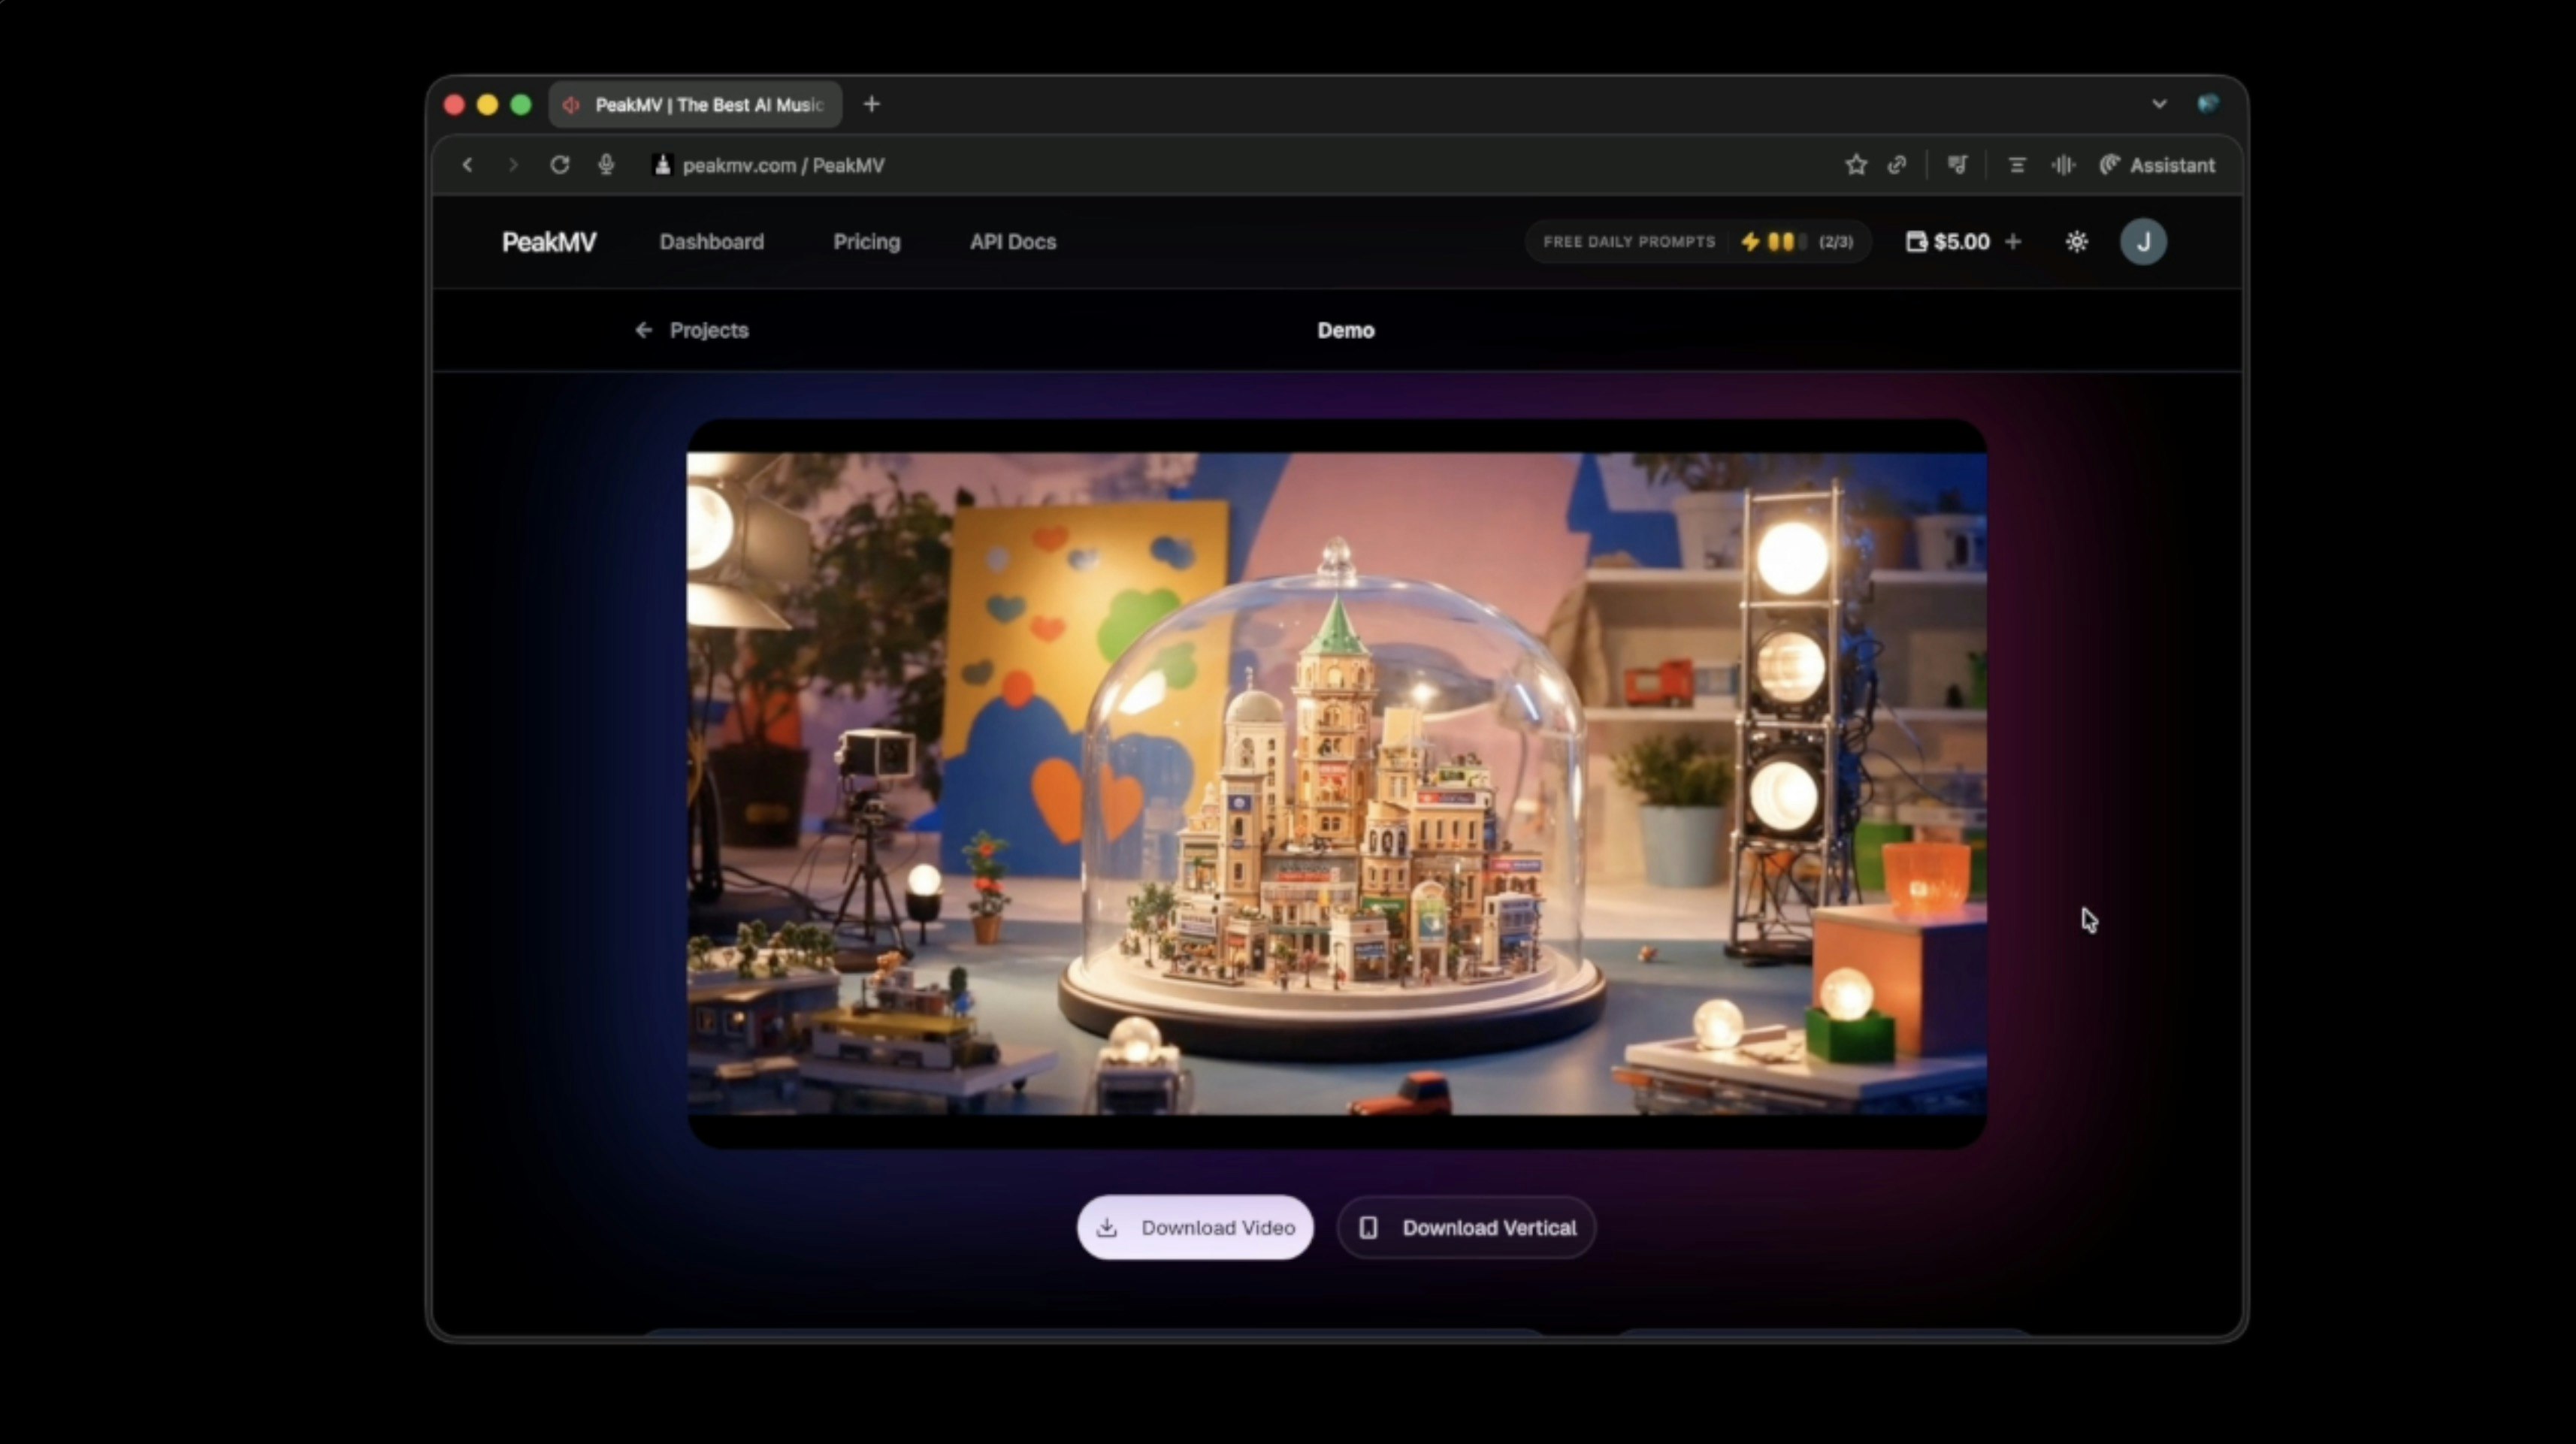Expand the site info badge in address bar
Screen dimensions: 2576x1444
coord(661,165)
